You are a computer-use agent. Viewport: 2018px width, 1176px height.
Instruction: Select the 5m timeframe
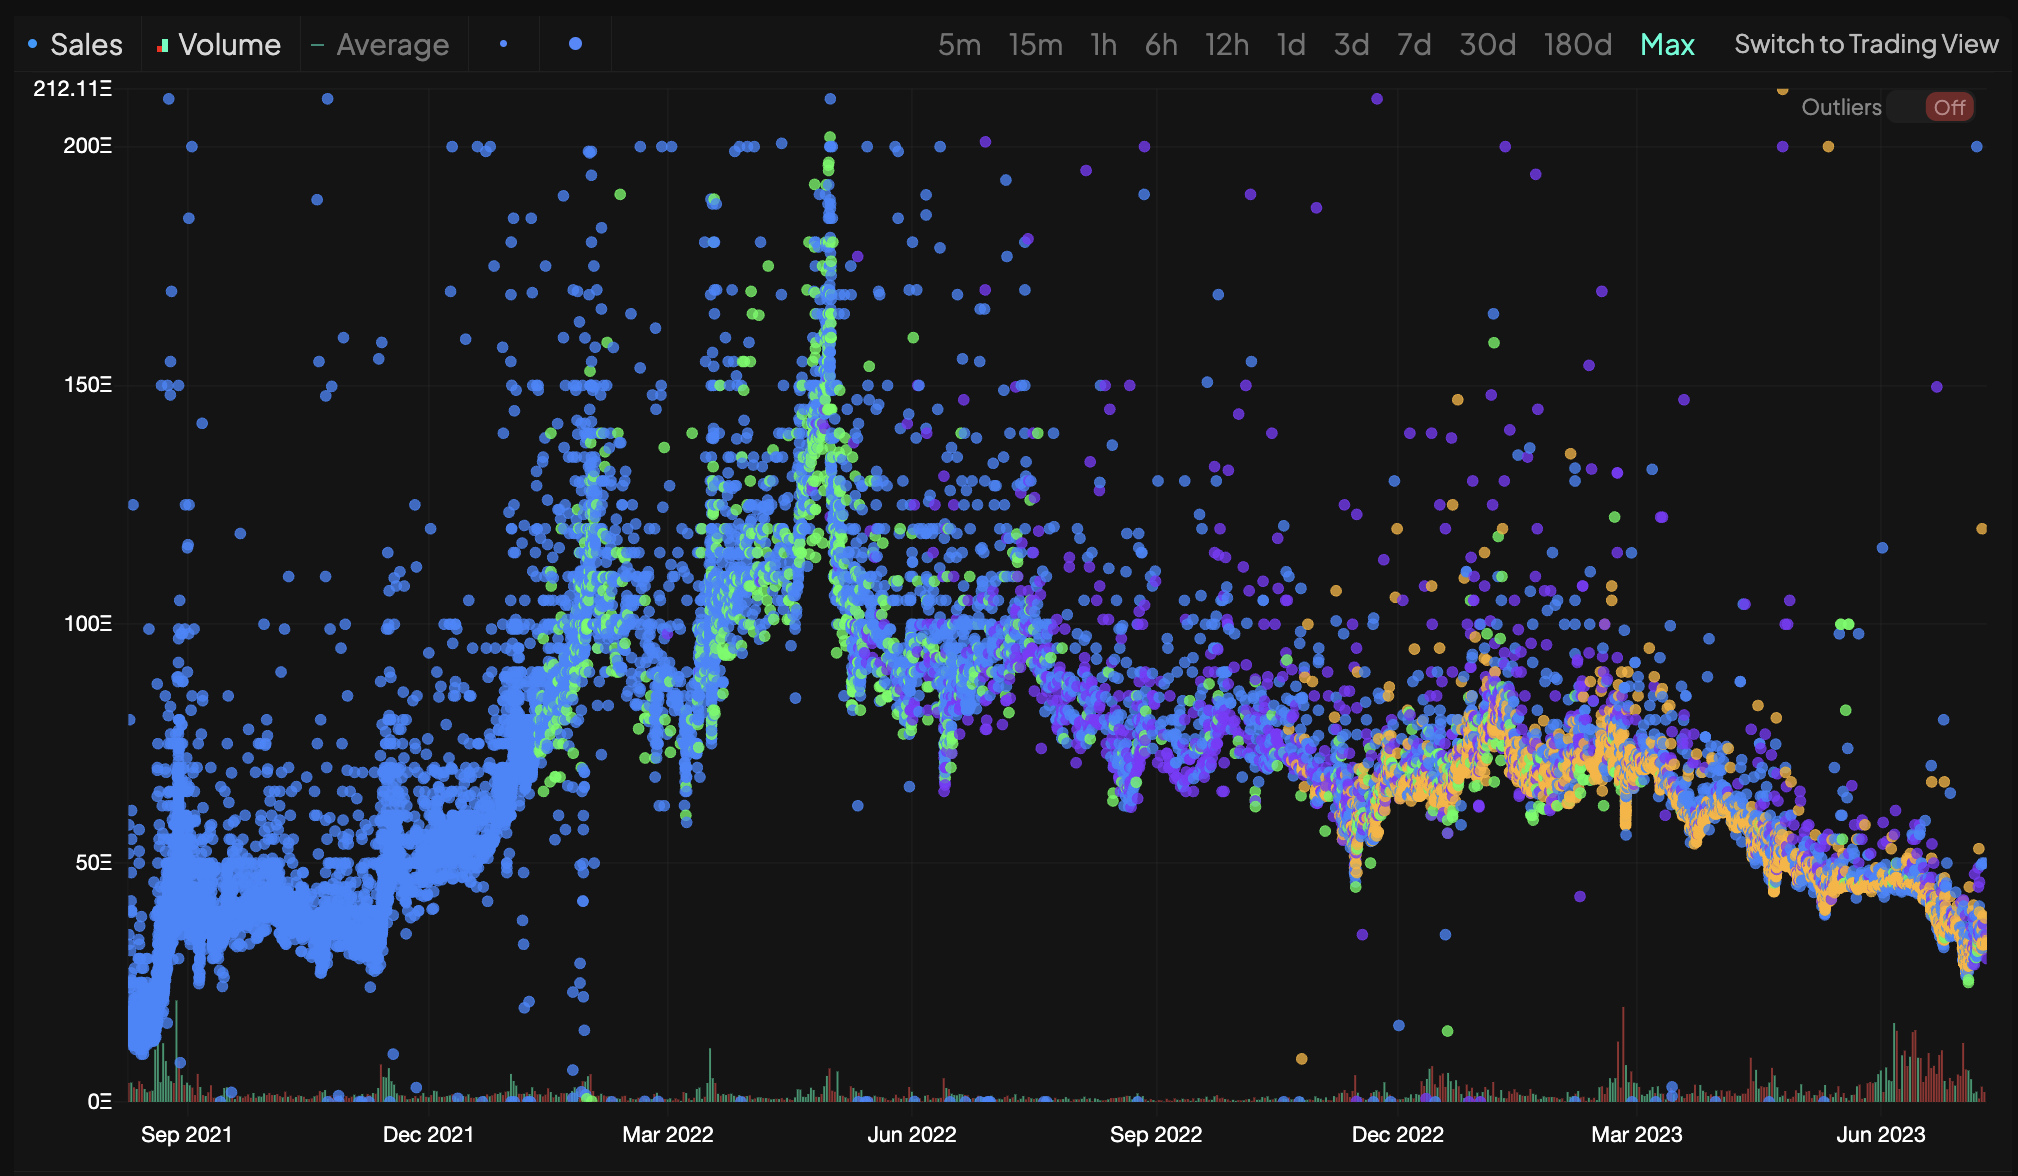959,44
